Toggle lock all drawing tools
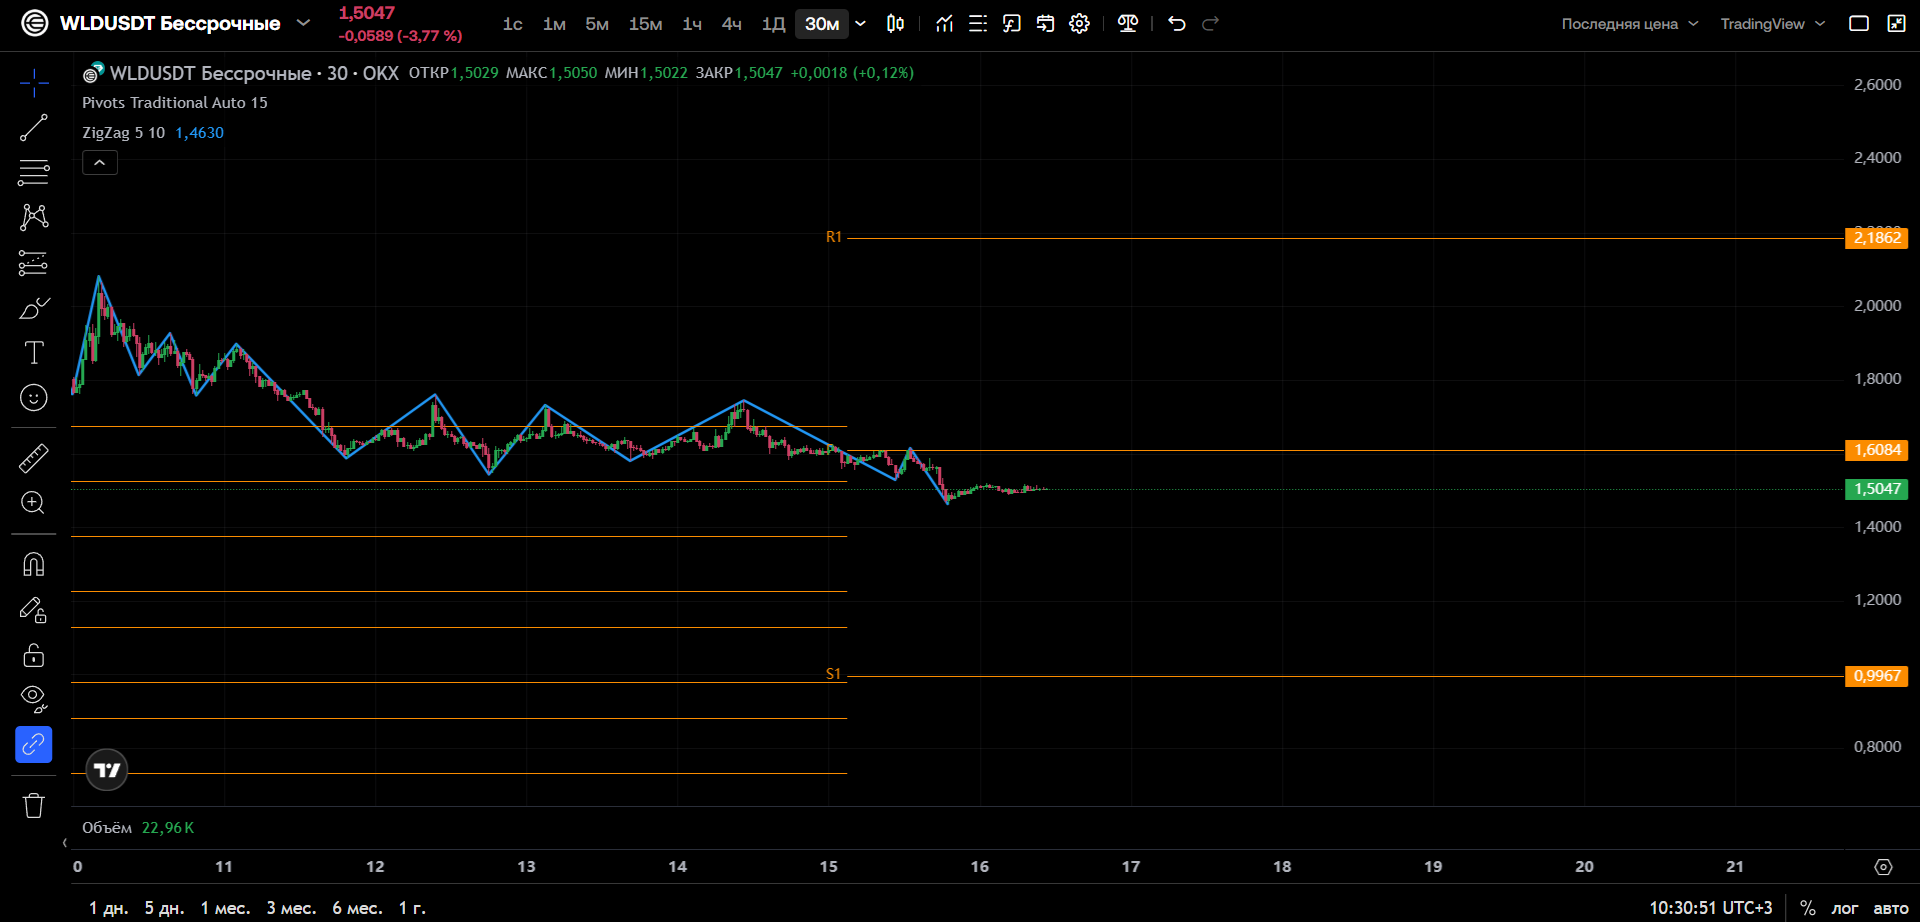Screen dimensions: 1920x922 point(33,655)
